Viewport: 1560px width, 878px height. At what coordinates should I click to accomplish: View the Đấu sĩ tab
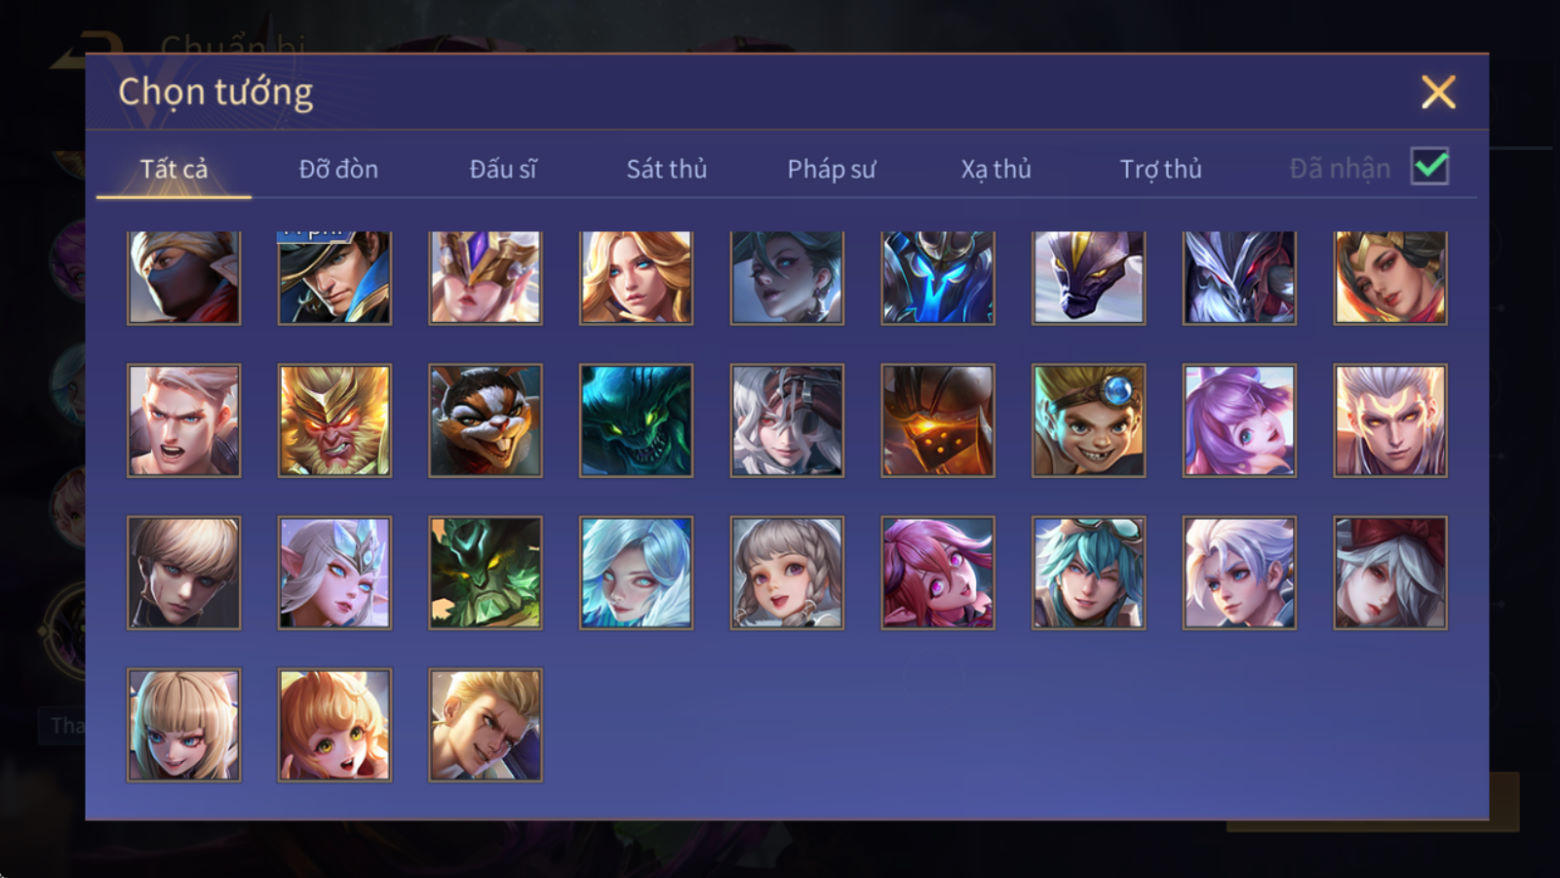click(x=503, y=169)
